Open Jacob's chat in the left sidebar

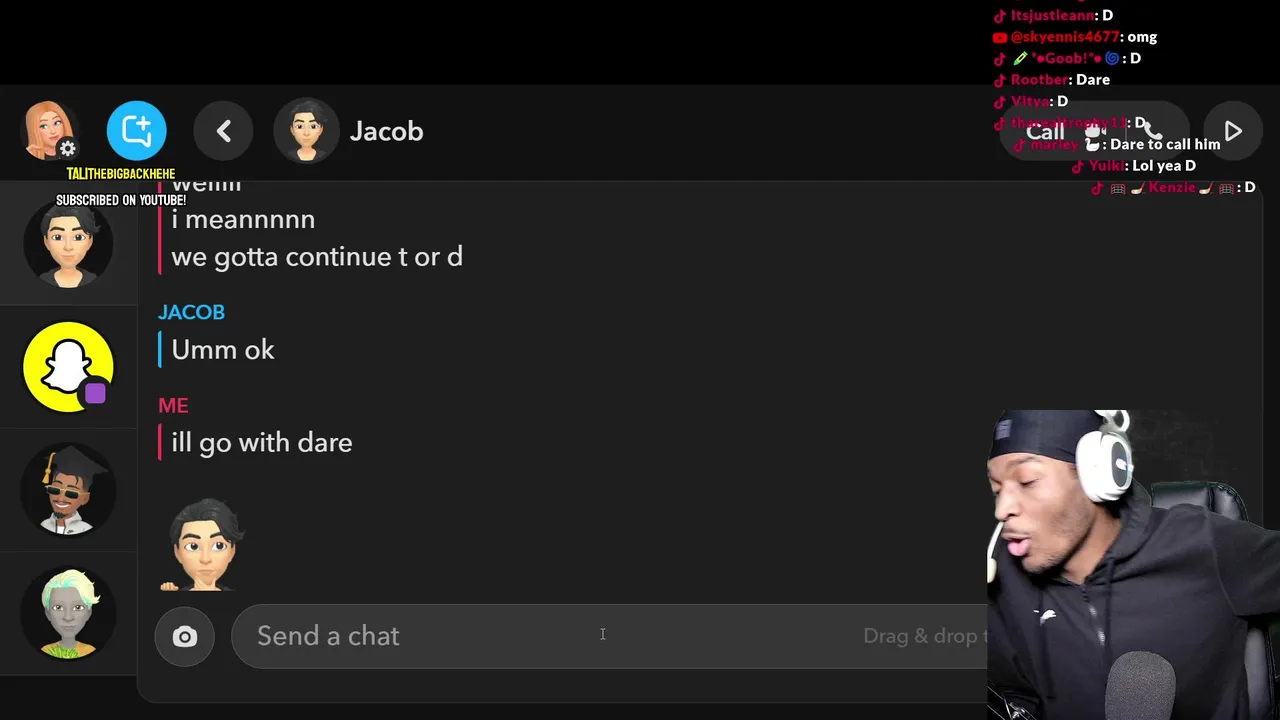tap(68, 243)
